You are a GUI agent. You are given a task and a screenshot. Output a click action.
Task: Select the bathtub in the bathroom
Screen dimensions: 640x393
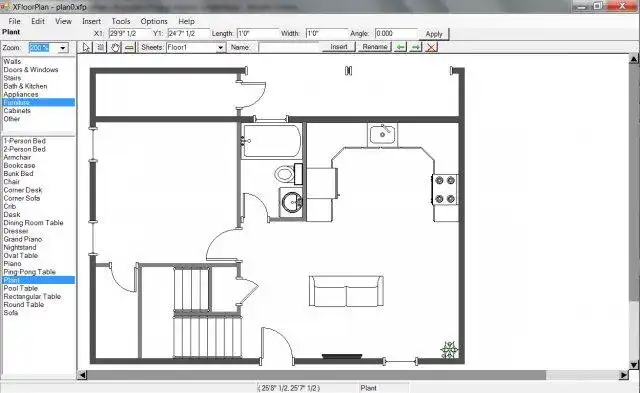(x=271, y=141)
